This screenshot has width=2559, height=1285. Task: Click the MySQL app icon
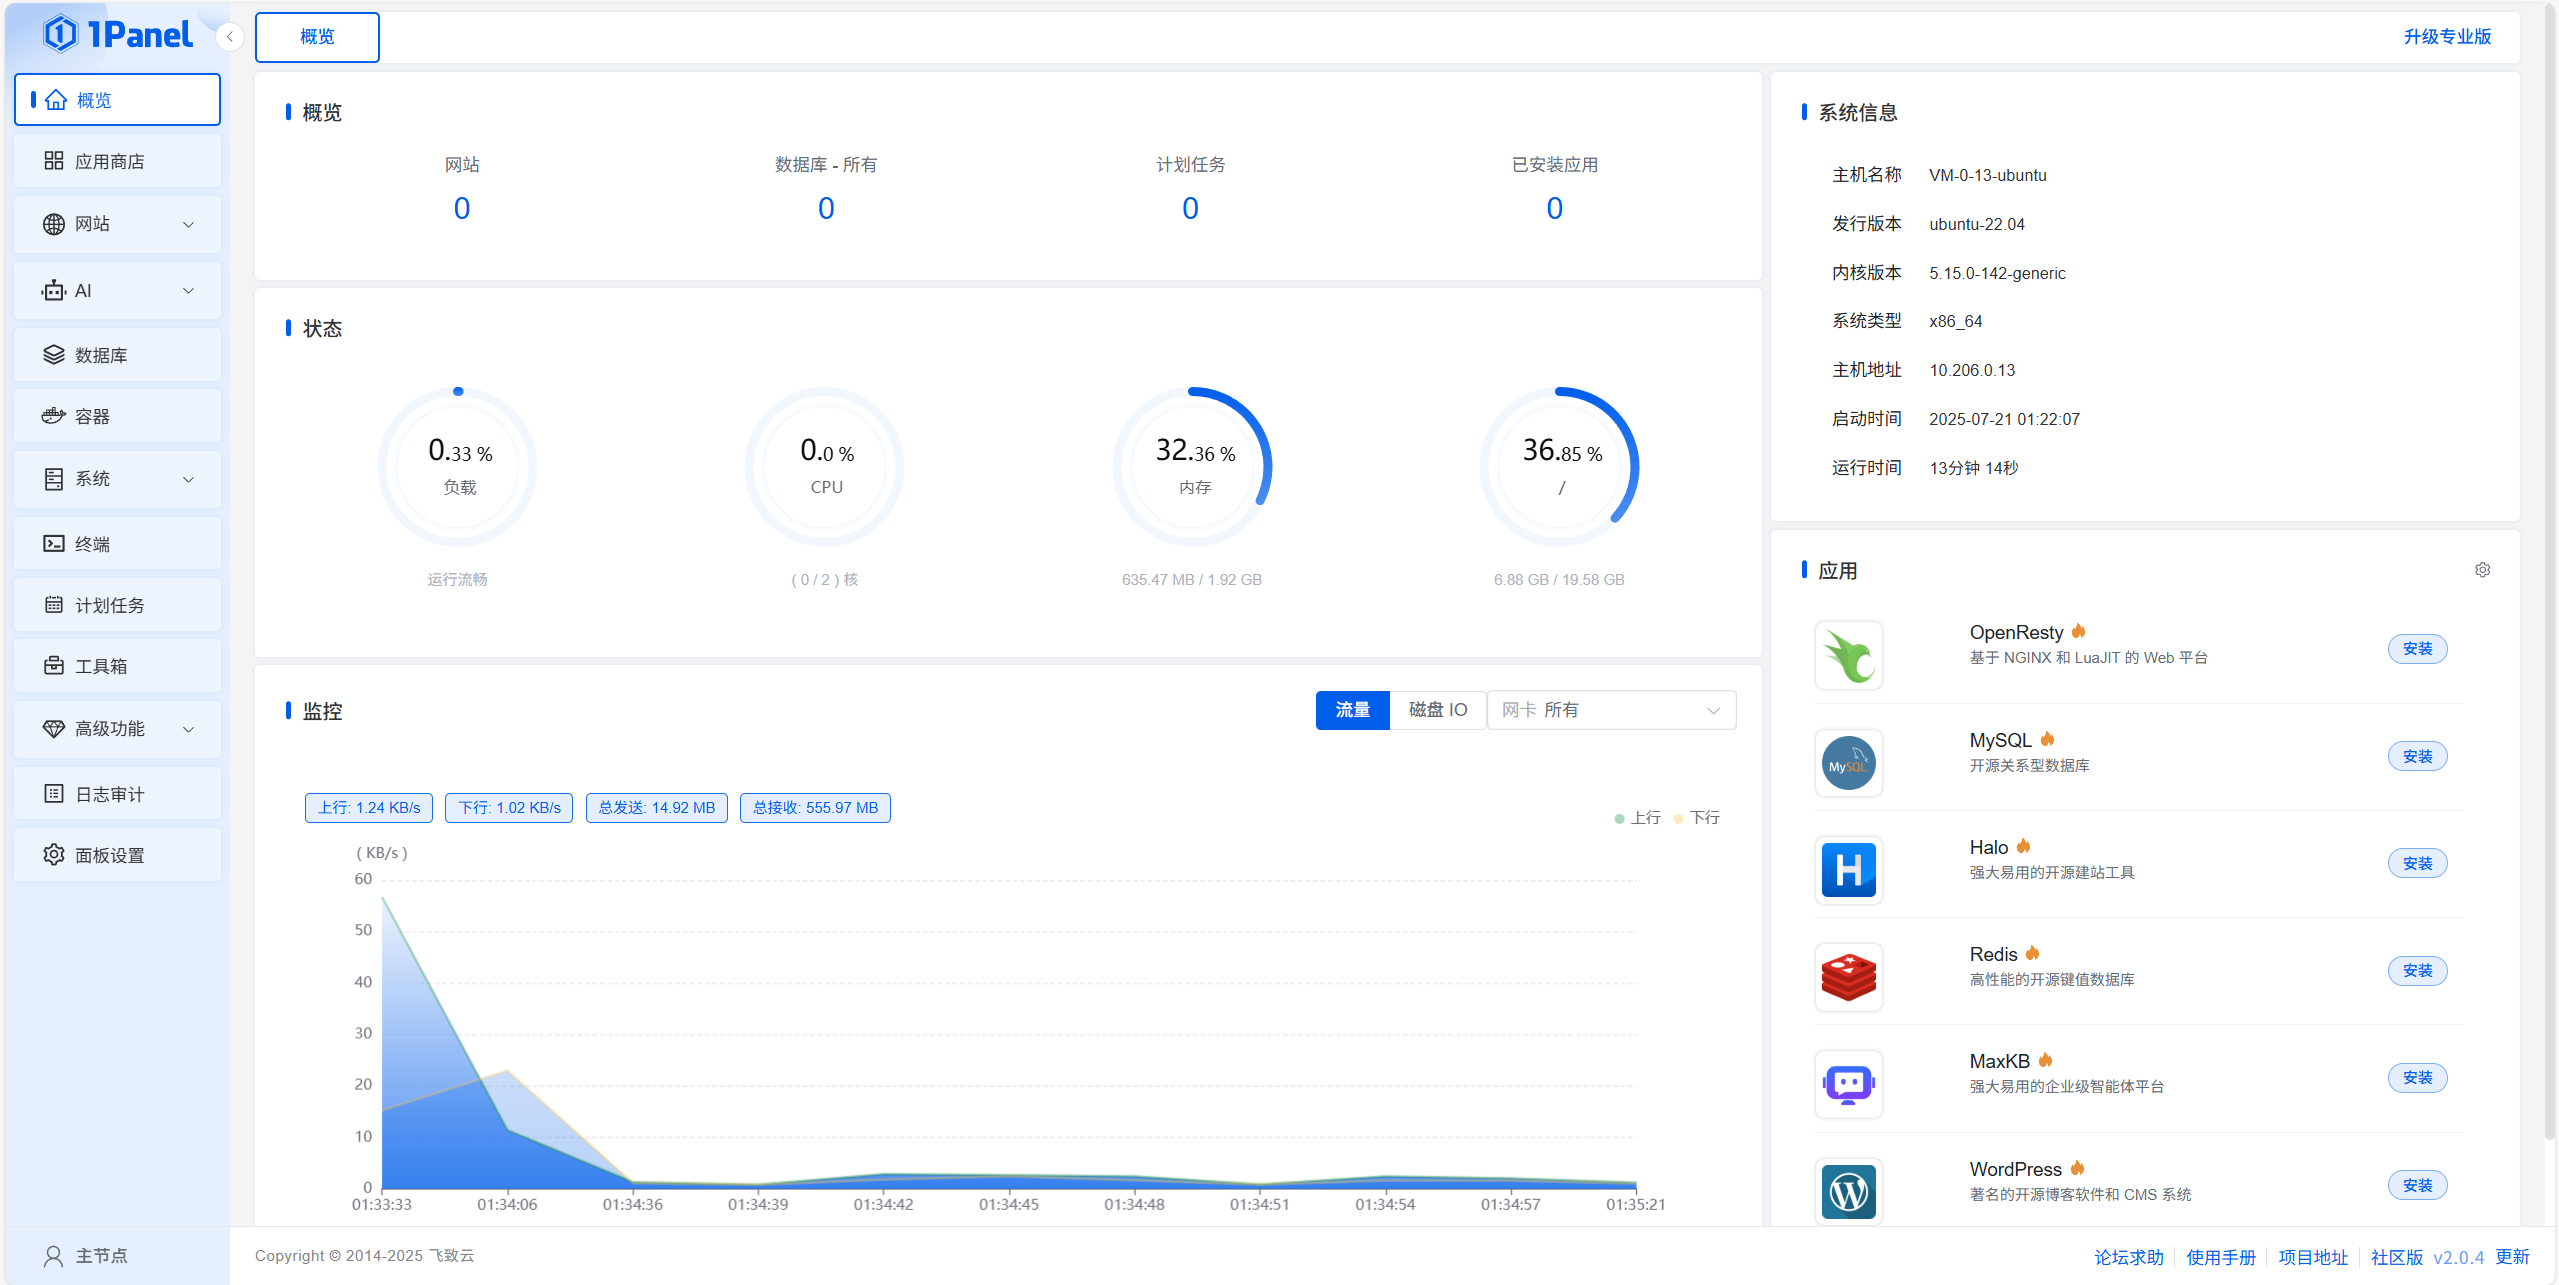(1848, 763)
